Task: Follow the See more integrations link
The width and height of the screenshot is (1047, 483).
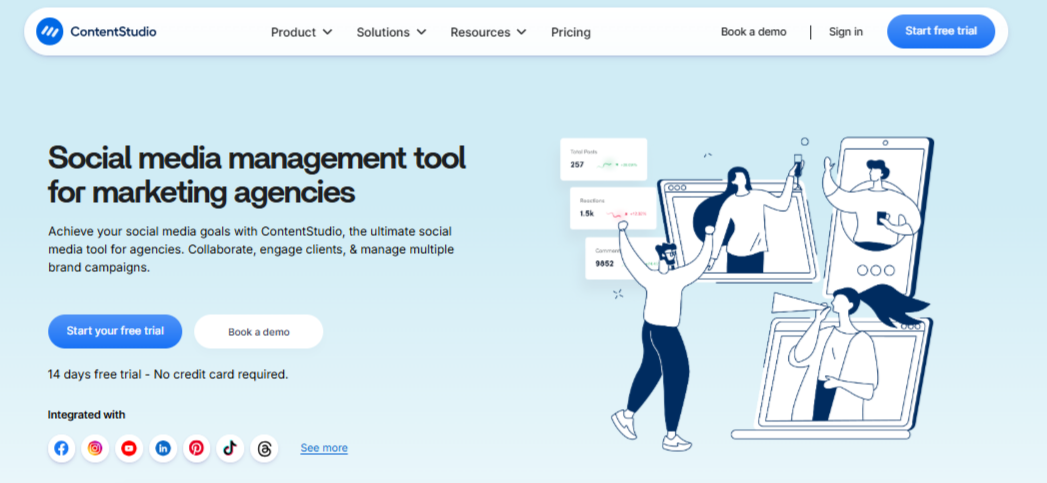Action: click(324, 448)
